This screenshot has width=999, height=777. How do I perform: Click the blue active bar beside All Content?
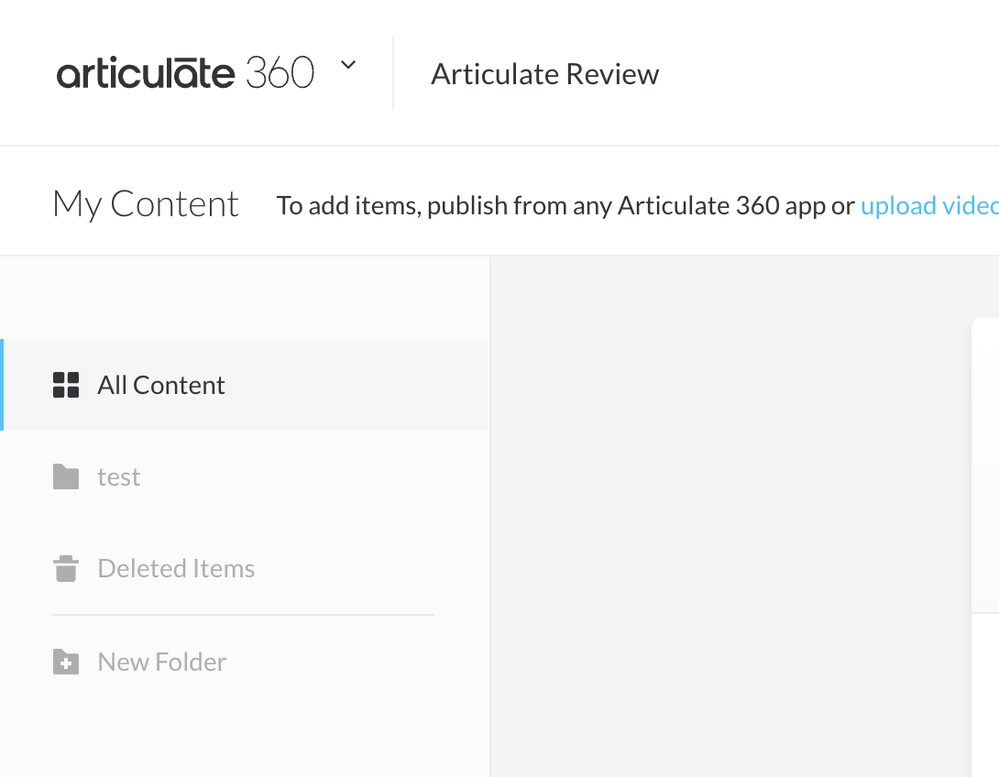[2, 385]
